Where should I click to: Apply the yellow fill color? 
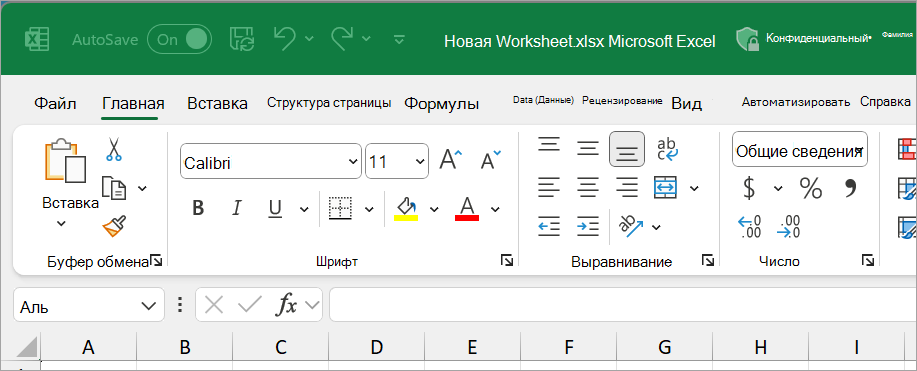pos(406,208)
